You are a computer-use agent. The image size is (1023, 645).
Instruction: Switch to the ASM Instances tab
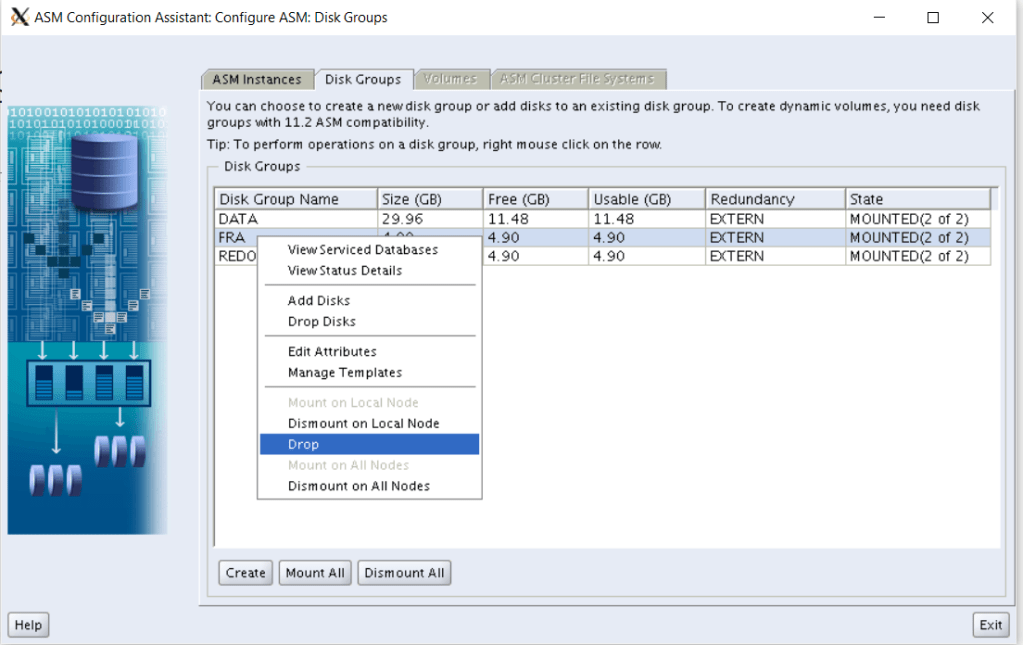(x=256, y=80)
